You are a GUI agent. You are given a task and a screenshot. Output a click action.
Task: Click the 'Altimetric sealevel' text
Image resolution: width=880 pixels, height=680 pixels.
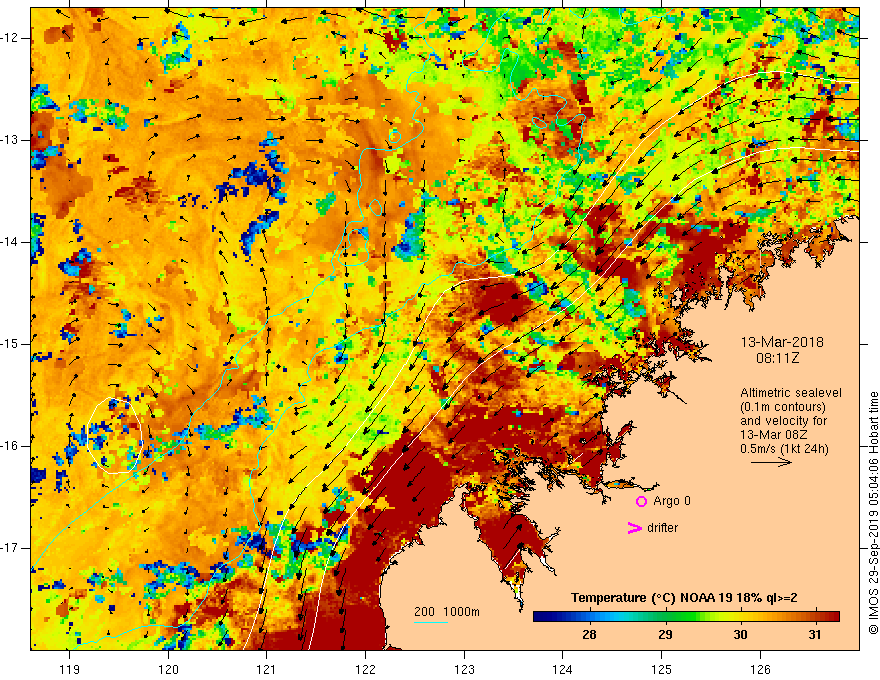tap(791, 393)
